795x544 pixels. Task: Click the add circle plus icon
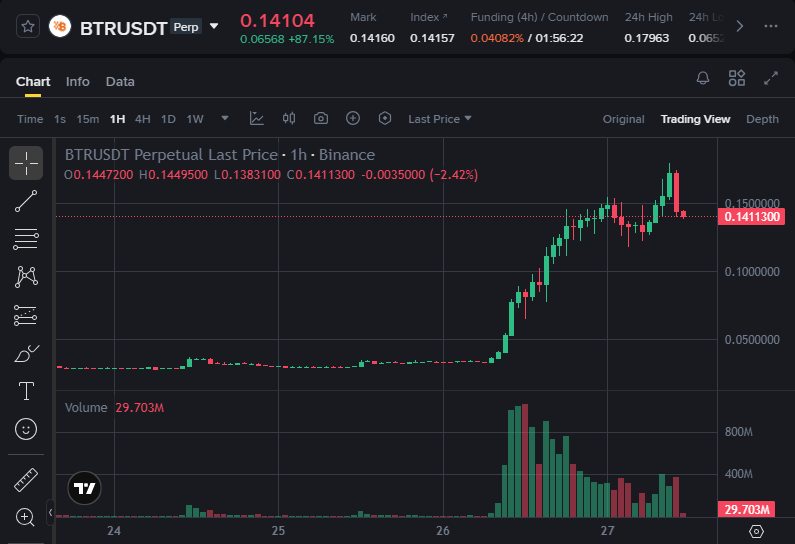pyautogui.click(x=353, y=119)
